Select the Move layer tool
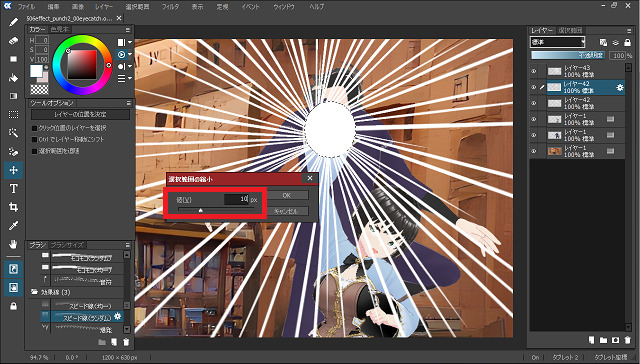This screenshot has width=640, height=364. pos(13,170)
